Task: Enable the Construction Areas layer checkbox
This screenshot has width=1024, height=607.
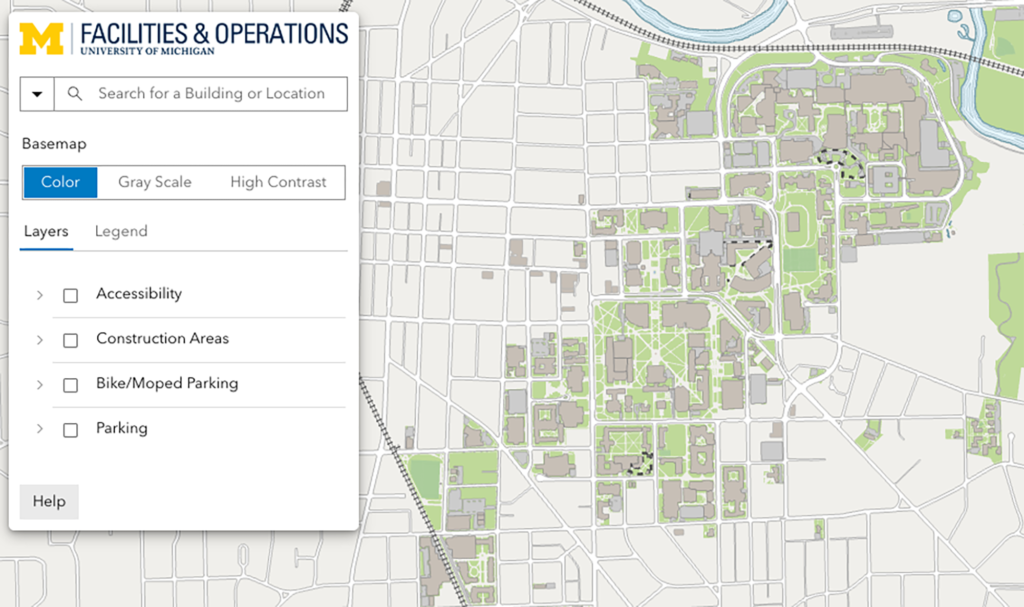Action: (x=71, y=340)
